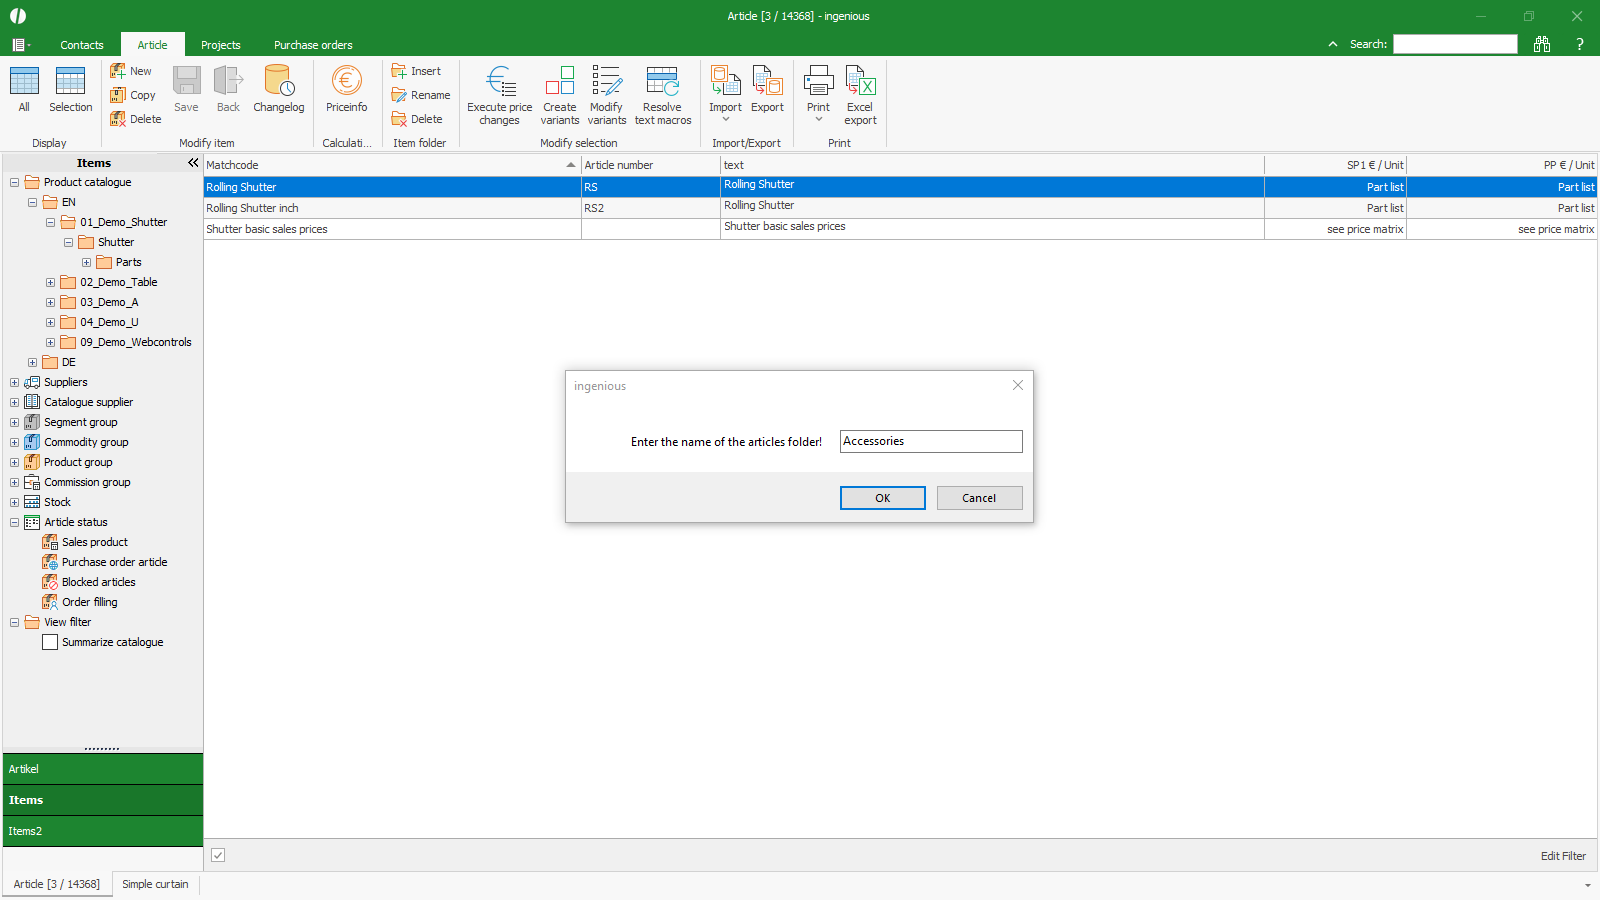This screenshot has height=900, width=1600.
Task: Confirm folder name with OK button
Action: coord(882,498)
